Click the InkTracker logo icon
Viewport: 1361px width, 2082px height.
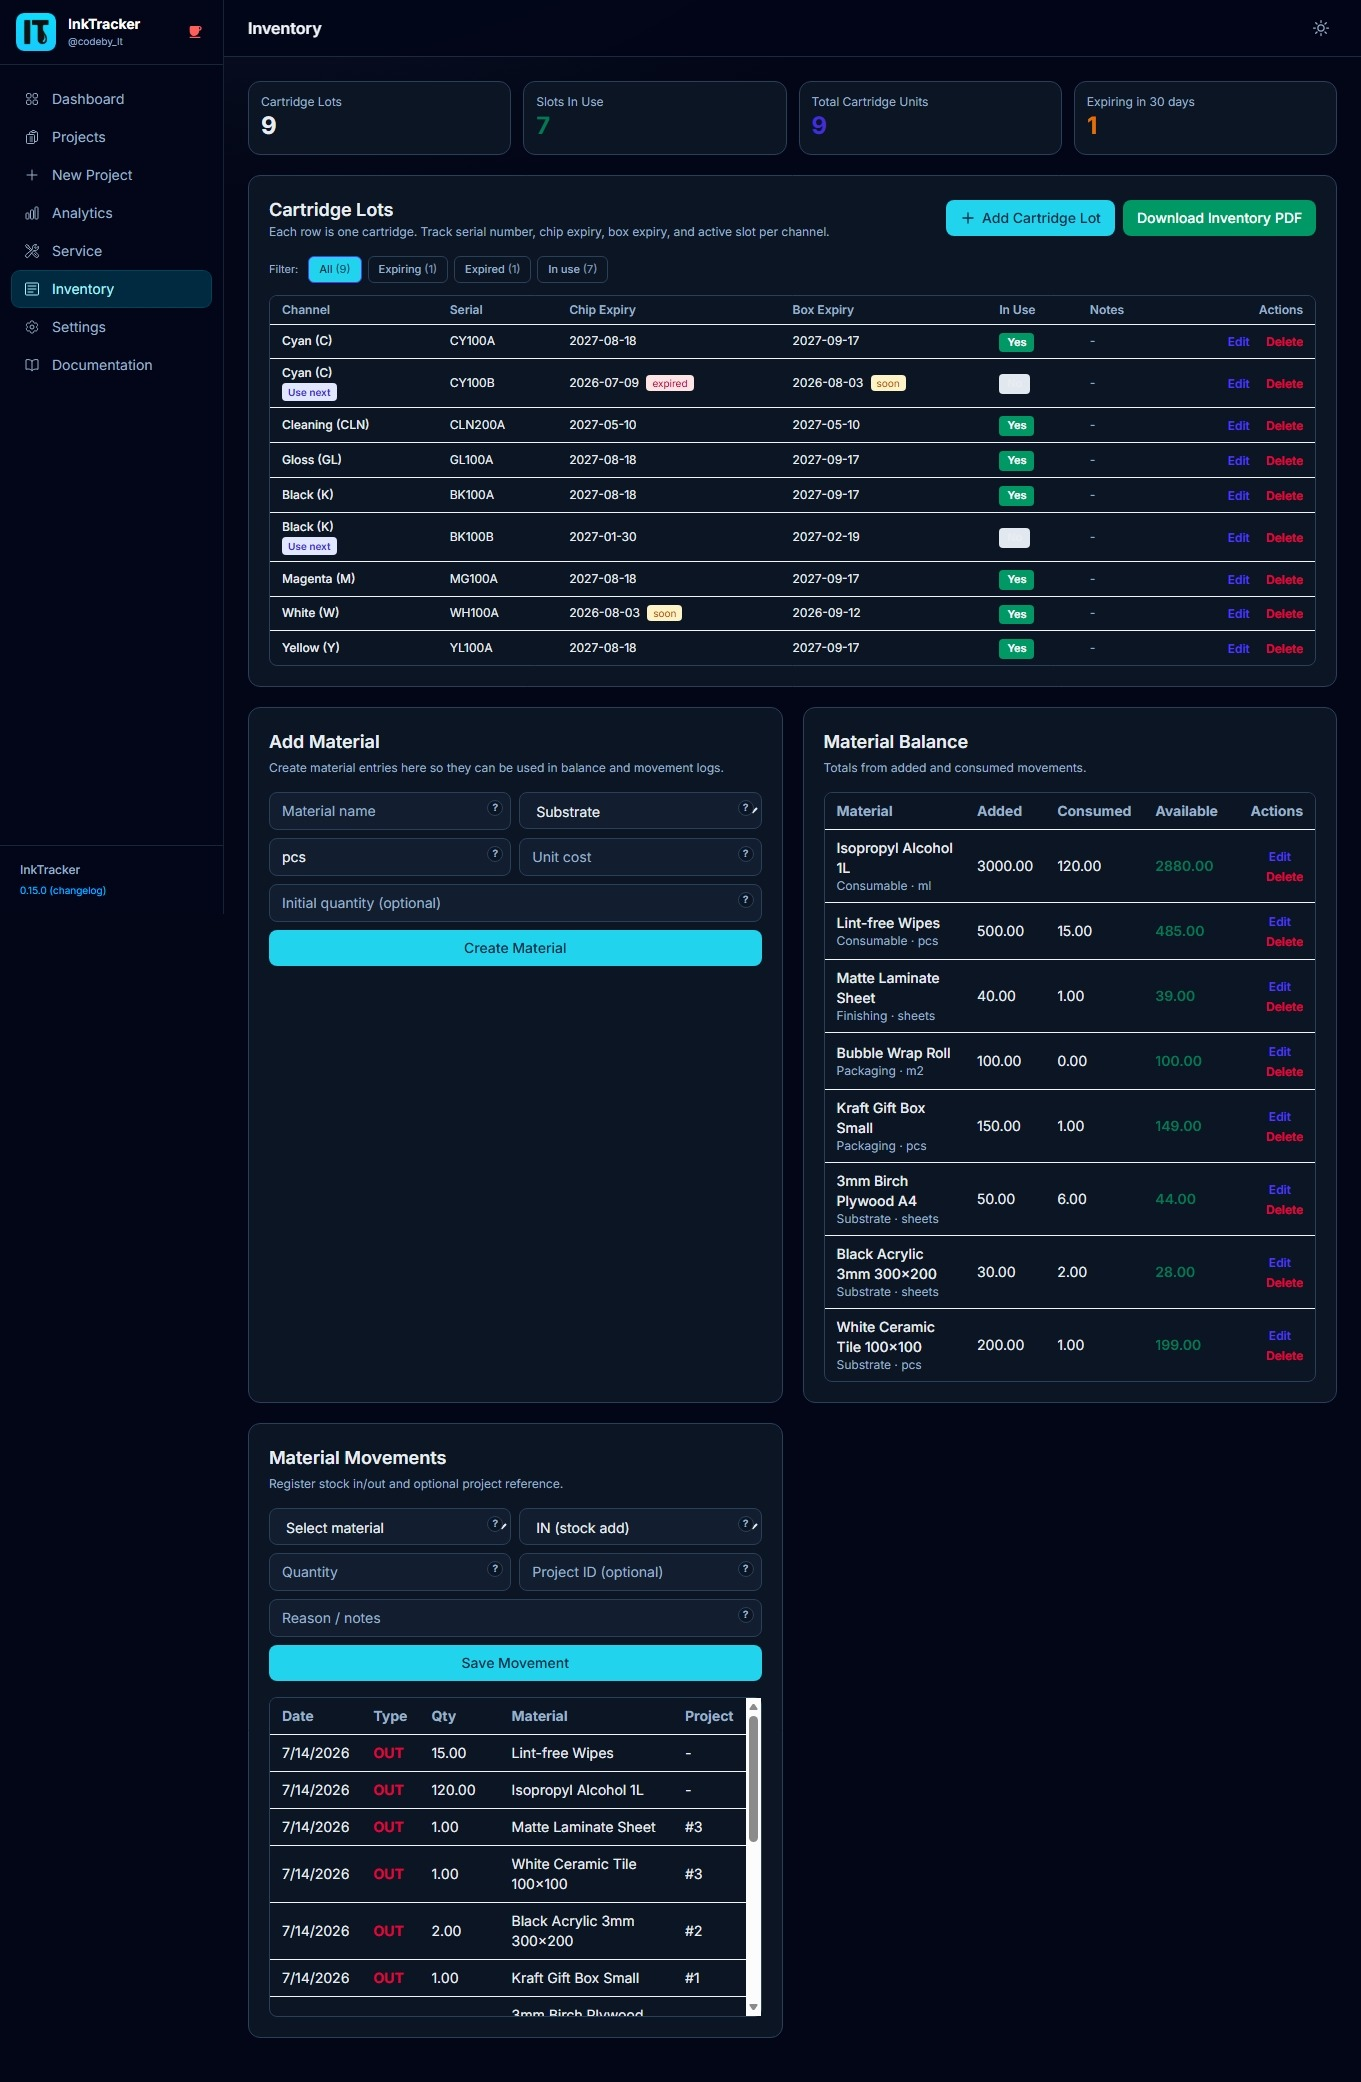[x=36, y=32]
